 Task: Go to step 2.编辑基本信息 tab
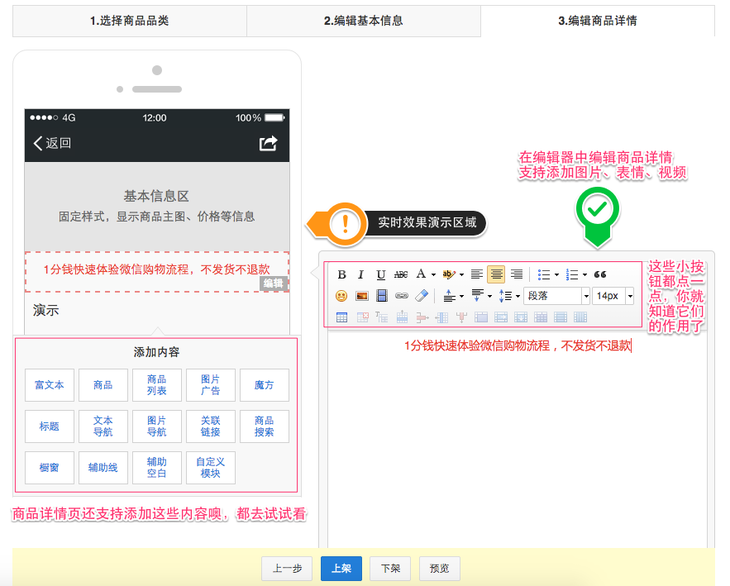[364, 21]
